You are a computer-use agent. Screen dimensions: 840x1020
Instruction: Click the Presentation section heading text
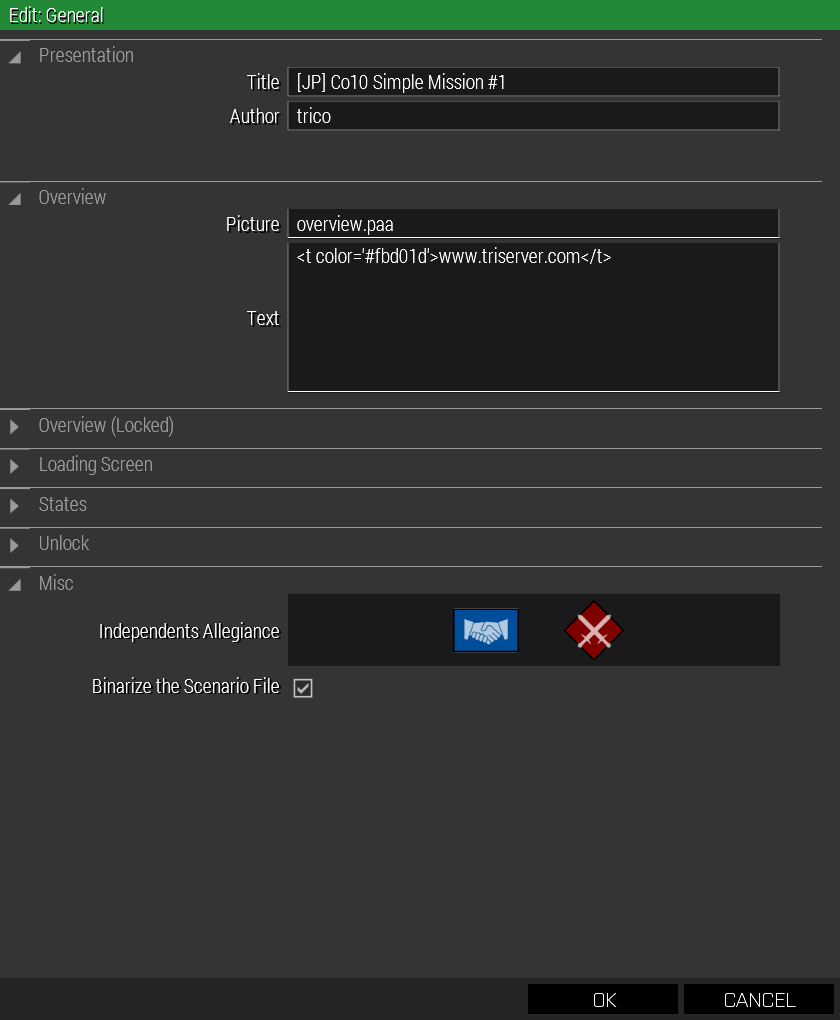coord(86,55)
